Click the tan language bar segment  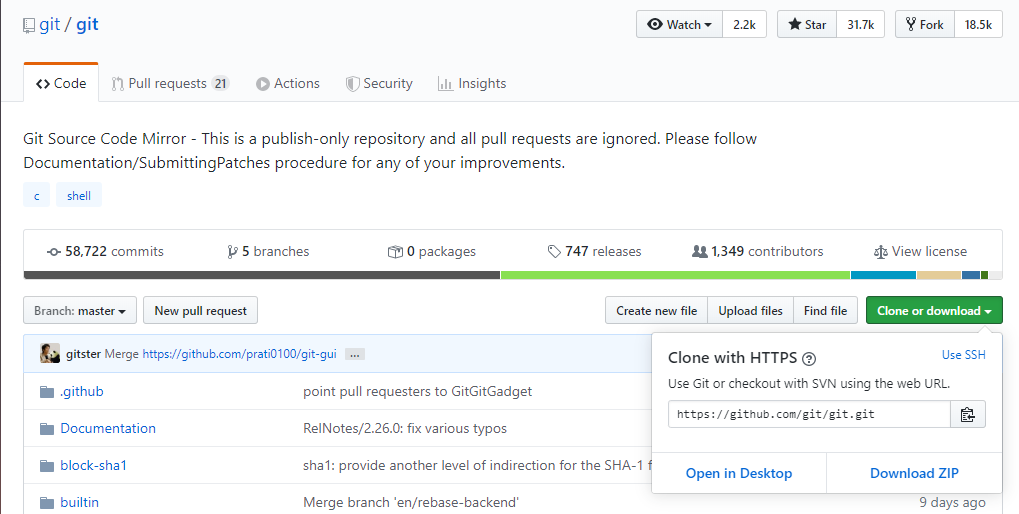coord(938,276)
